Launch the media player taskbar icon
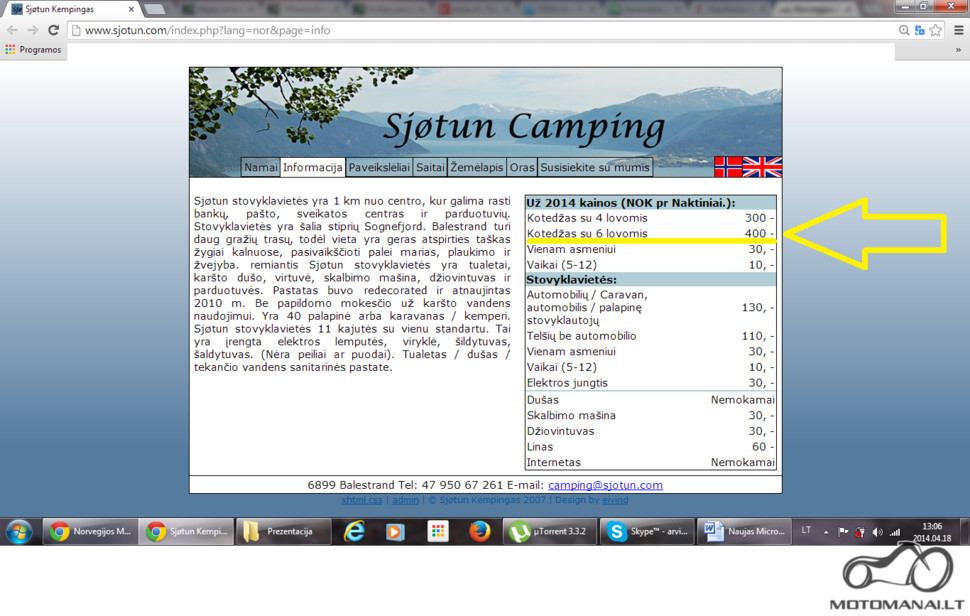Image resolution: width=970 pixels, height=616 pixels. (x=395, y=531)
